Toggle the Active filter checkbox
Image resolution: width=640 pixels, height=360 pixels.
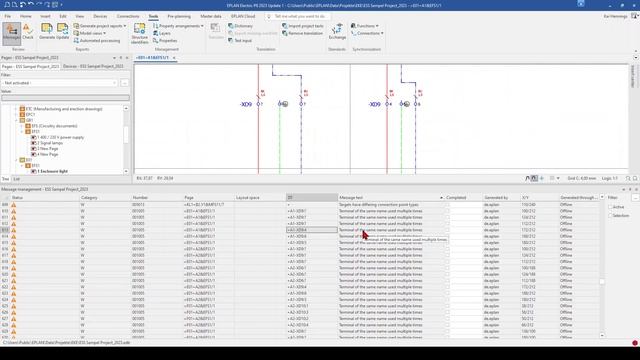pos(610,207)
